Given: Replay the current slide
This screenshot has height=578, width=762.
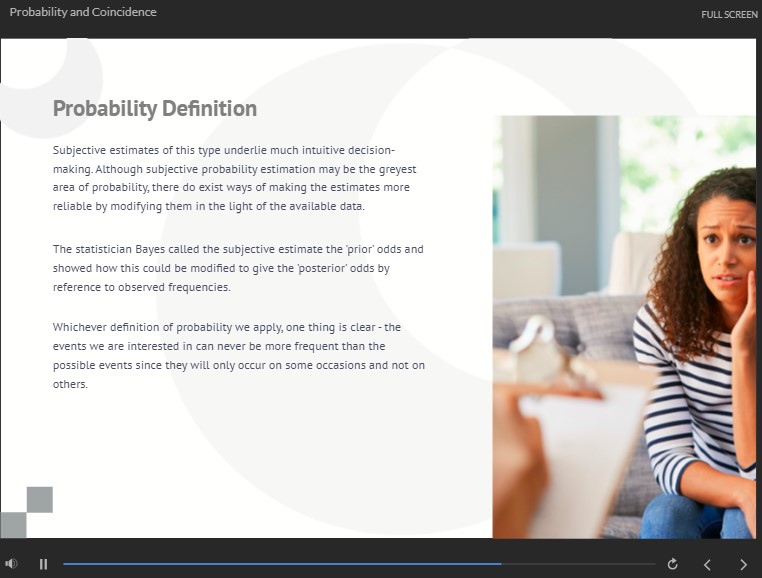Looking at the screenshot, I should coord(673,564).
